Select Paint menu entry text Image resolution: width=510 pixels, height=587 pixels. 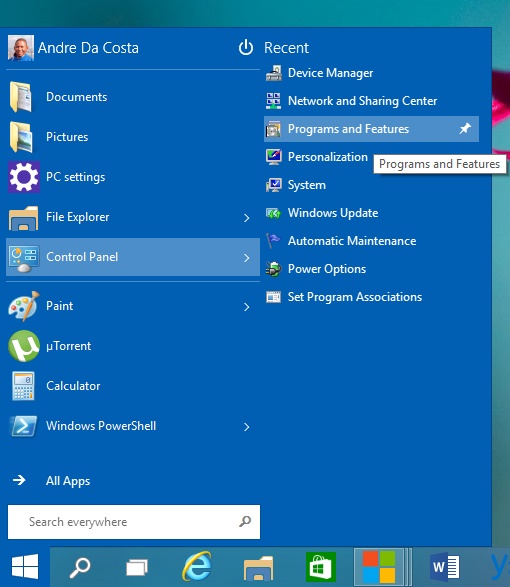[x=60, y=306]
